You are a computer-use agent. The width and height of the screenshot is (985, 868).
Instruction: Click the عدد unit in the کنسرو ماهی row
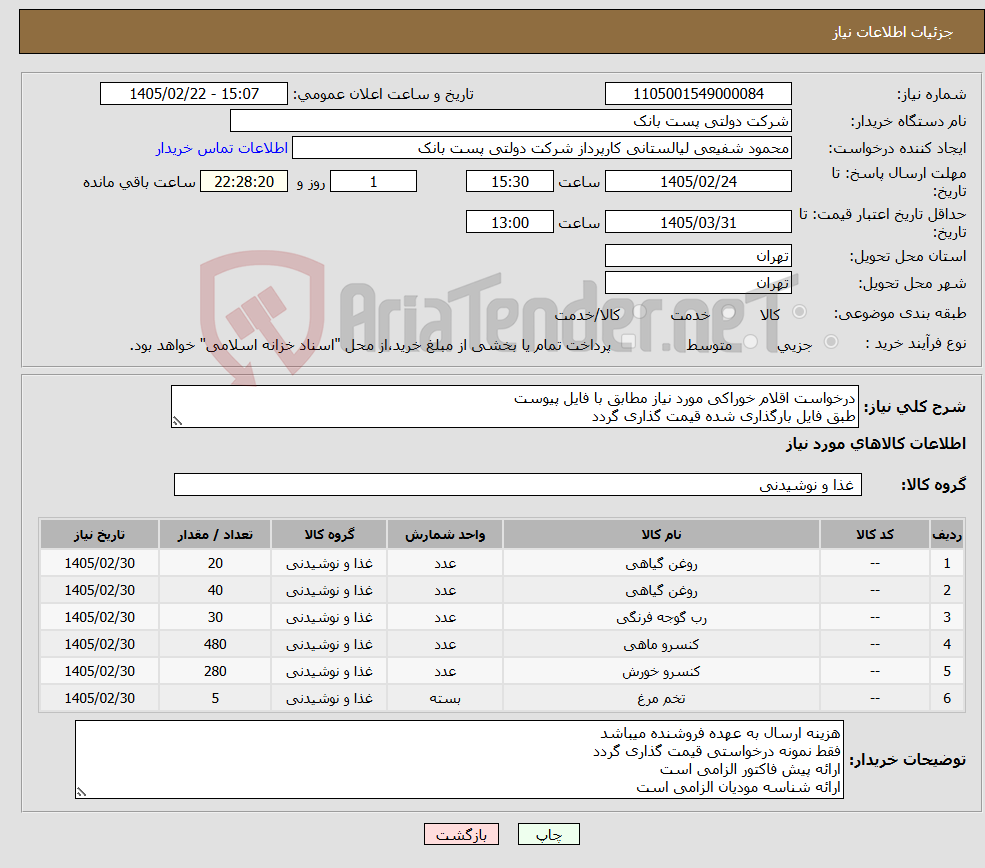pos(445,644)
